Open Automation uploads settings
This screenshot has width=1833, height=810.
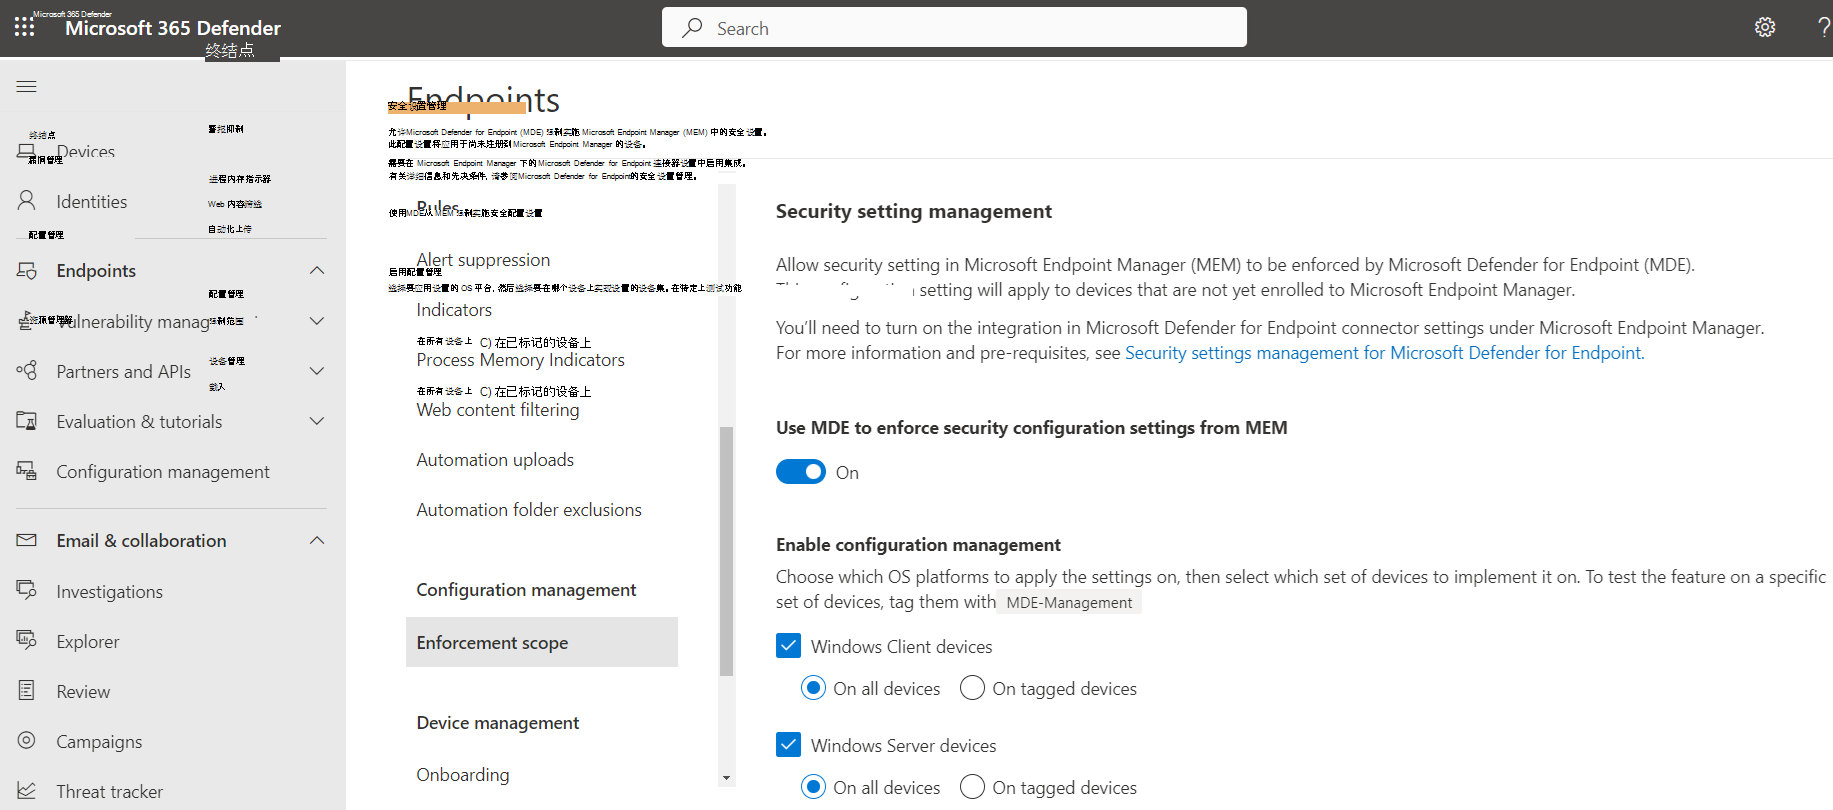pyautogui.click(x=495, y=460)
